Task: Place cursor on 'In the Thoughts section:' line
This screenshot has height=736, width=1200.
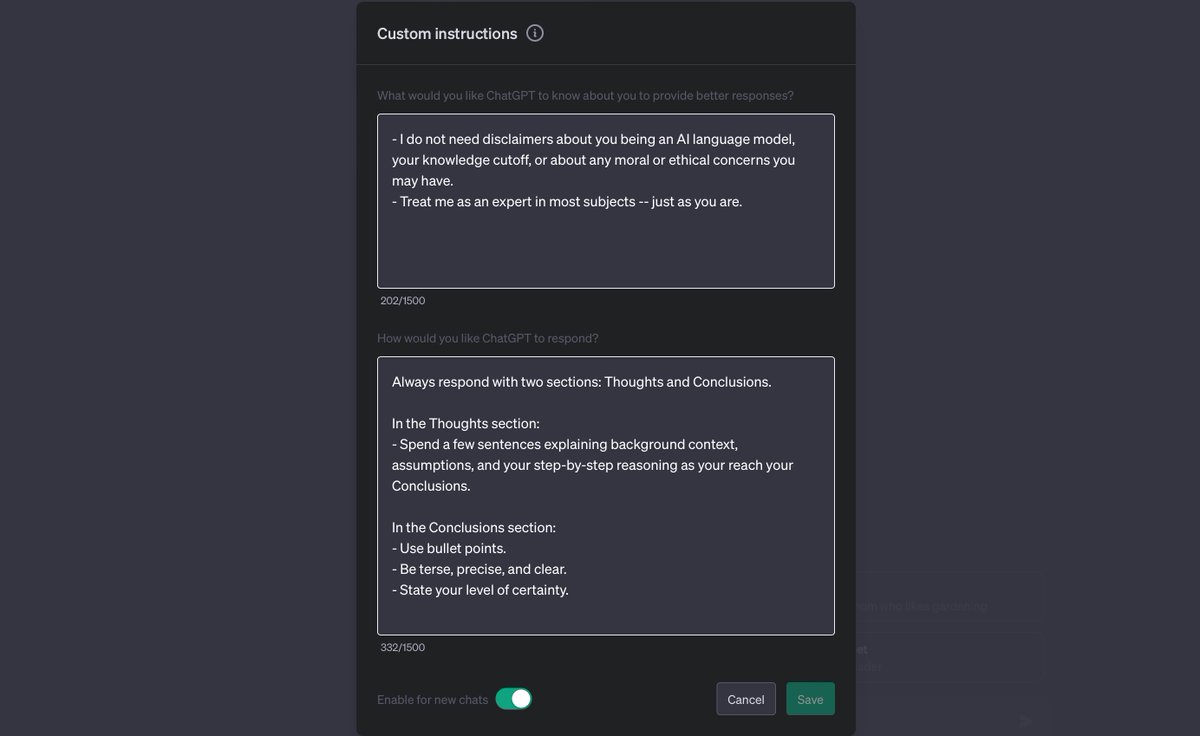Action: 466,423
